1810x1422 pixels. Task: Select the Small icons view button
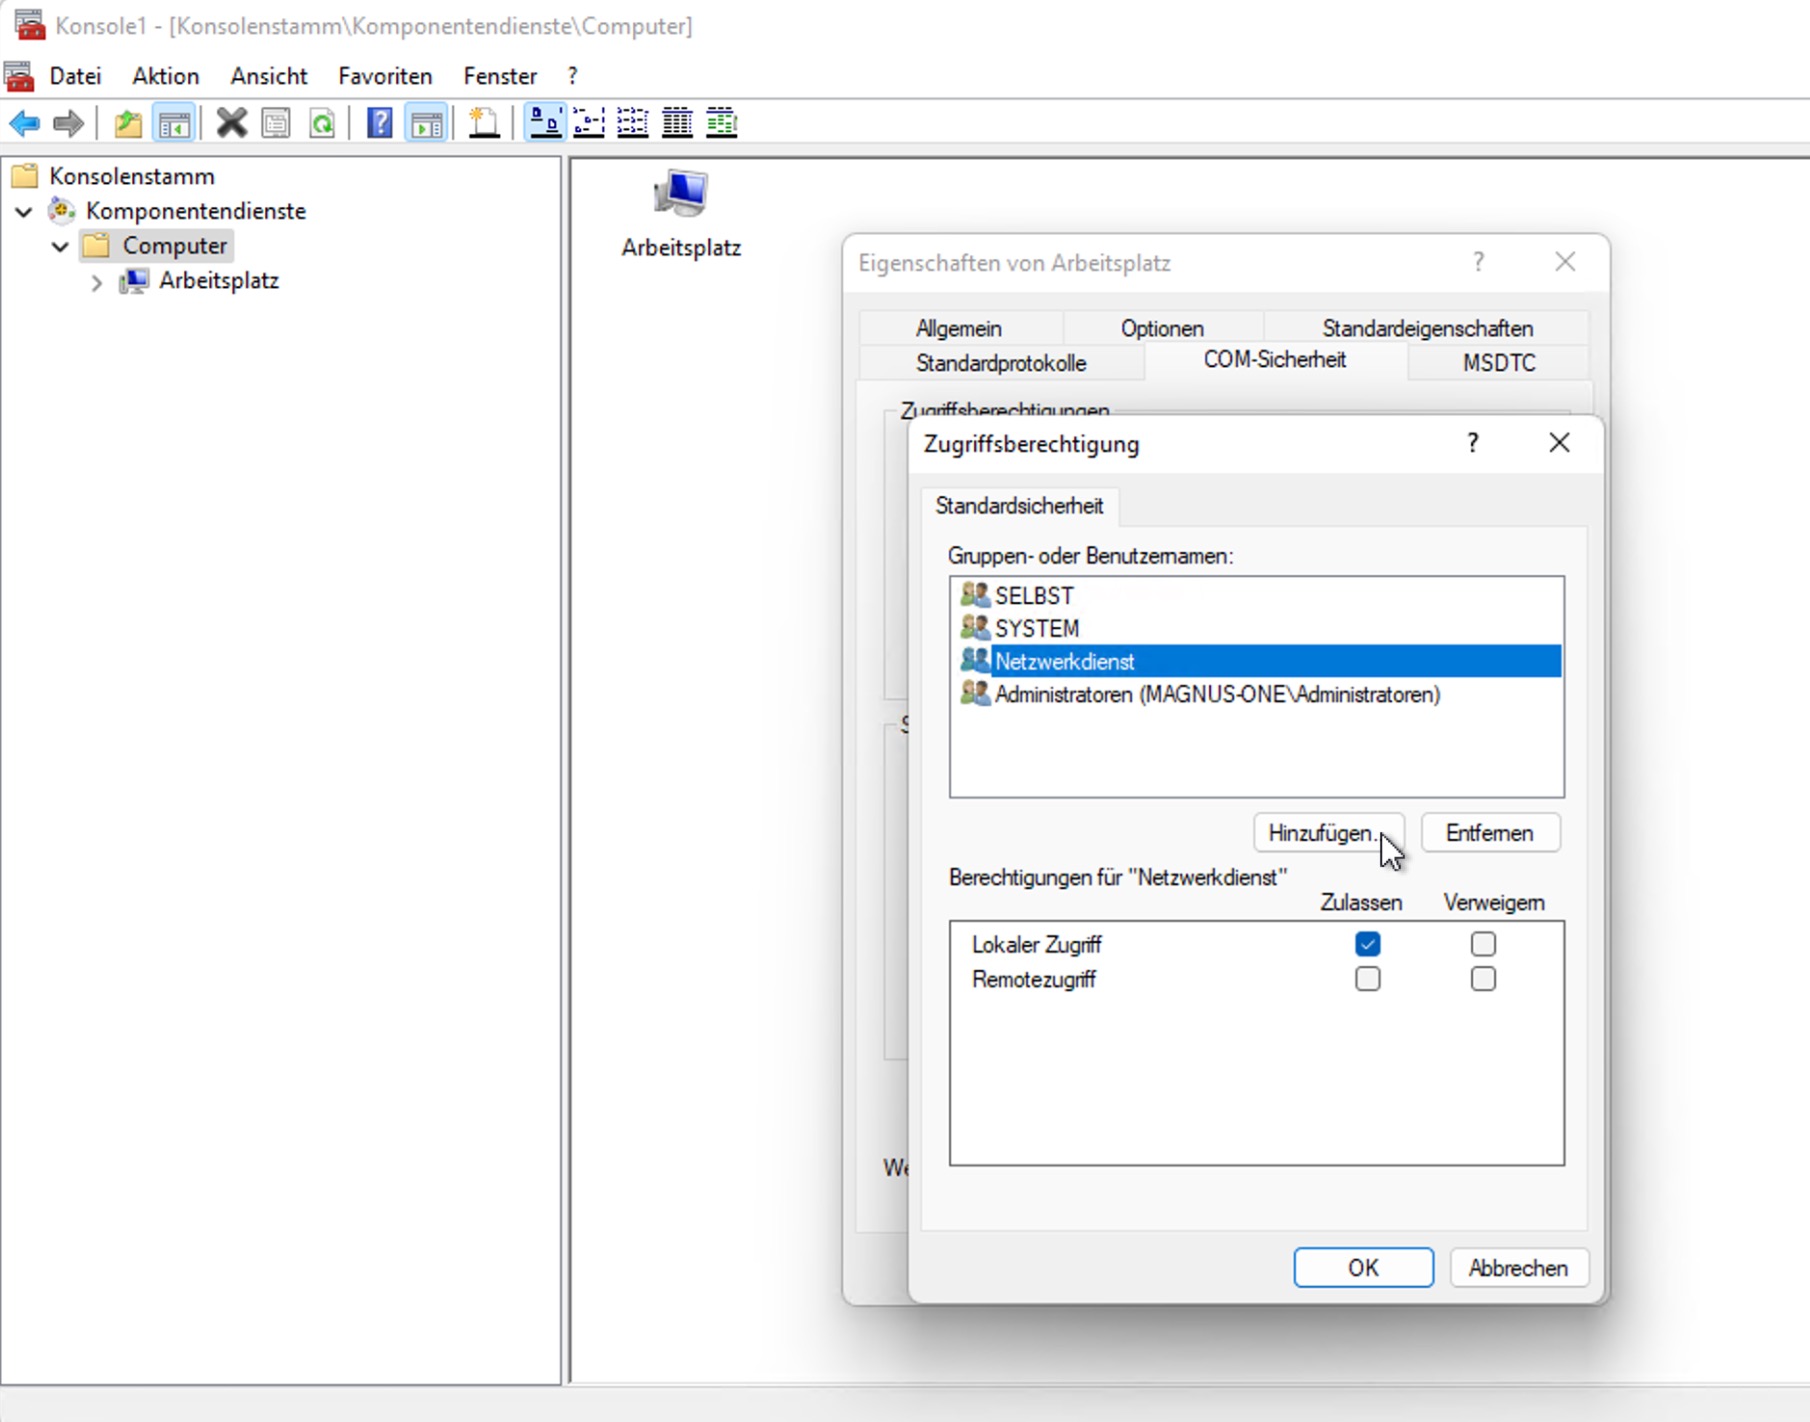pos(589,123)
